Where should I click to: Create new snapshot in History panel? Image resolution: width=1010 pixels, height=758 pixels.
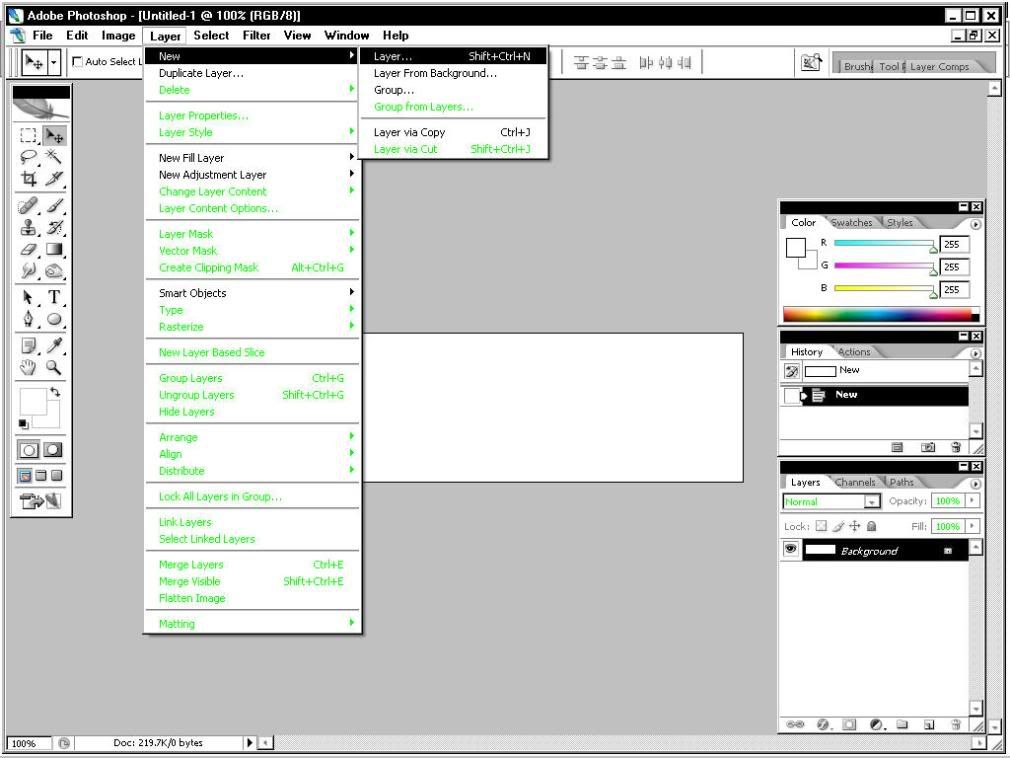click(928, 447)
